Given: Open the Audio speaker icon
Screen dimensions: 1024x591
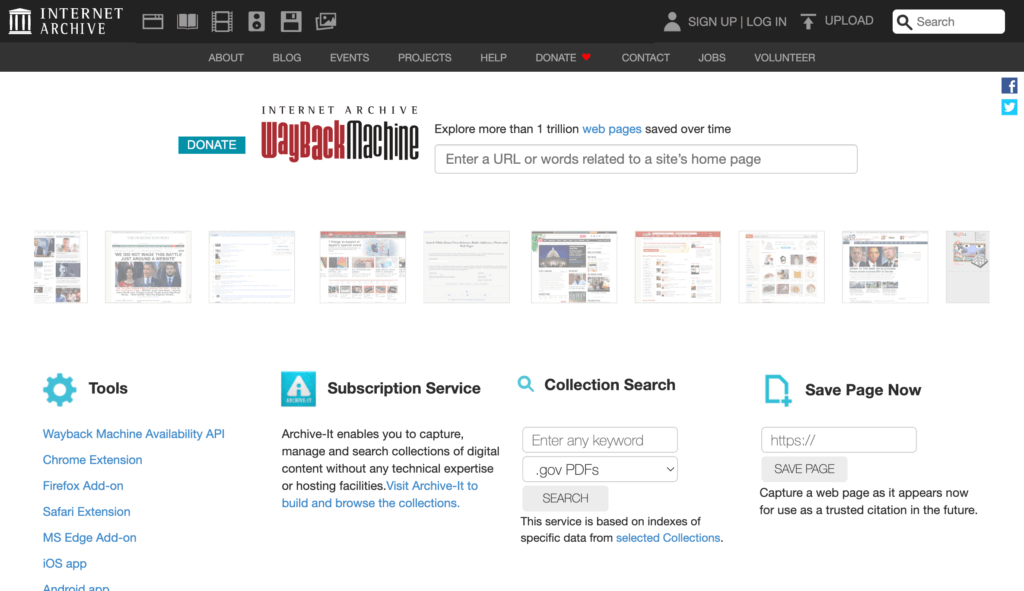Looking at the screenshot, I should pyautogui.click(x=256, y=21).
